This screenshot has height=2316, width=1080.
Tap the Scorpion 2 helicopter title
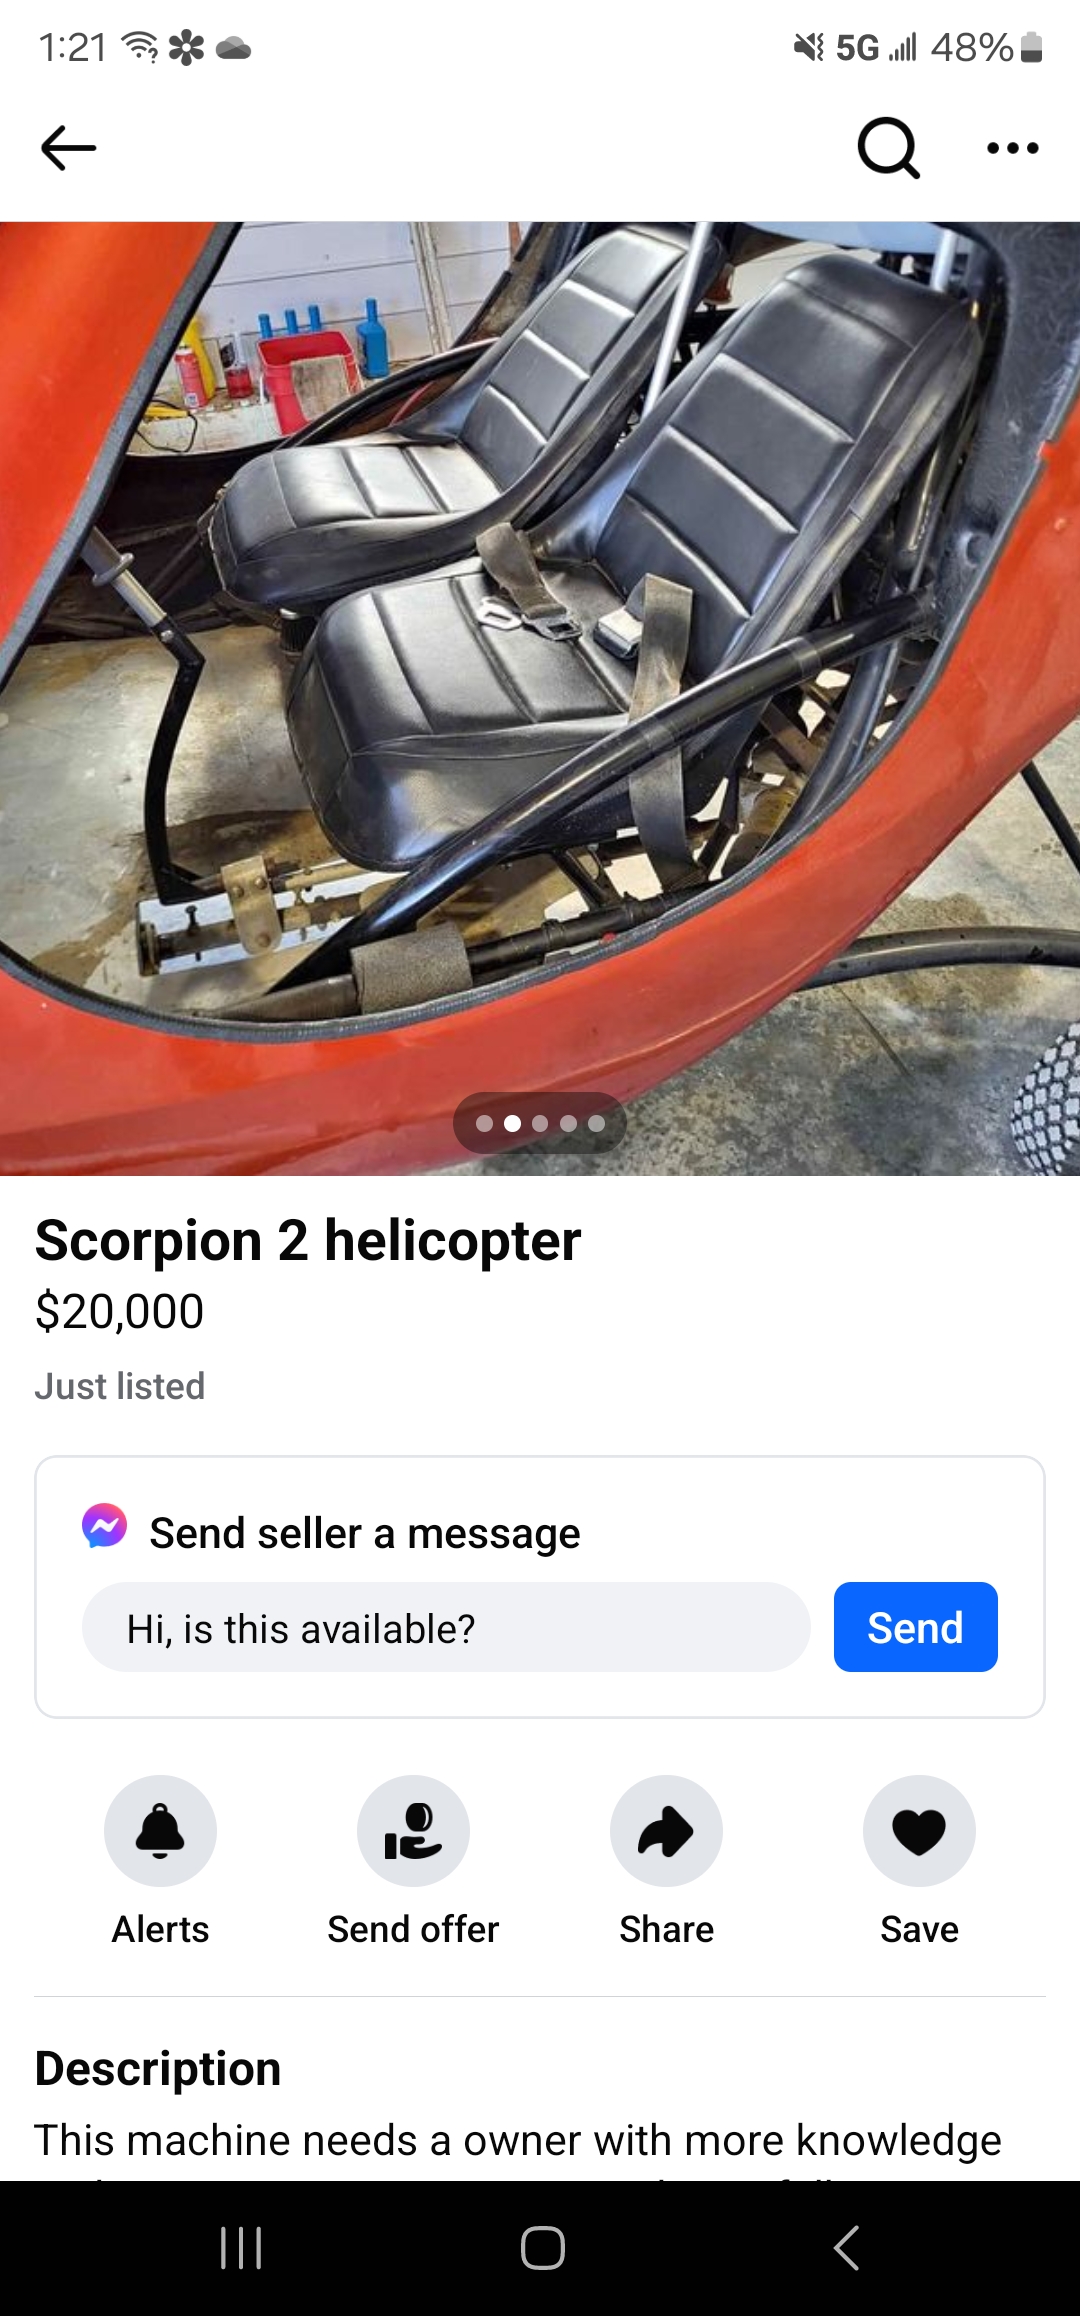click(308, 1241)
